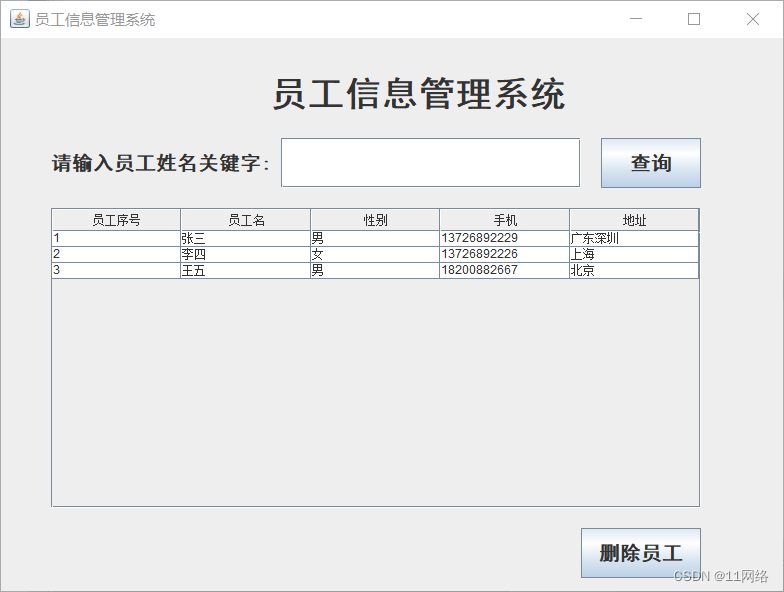784x592 pixels.
Task: Click the Java icon in the title bar
Action: [20, 19]
